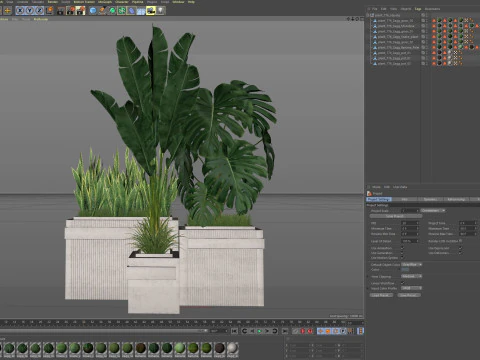Open the Render menu
Viewport: 480px width, 360px height.
point(53,2)
